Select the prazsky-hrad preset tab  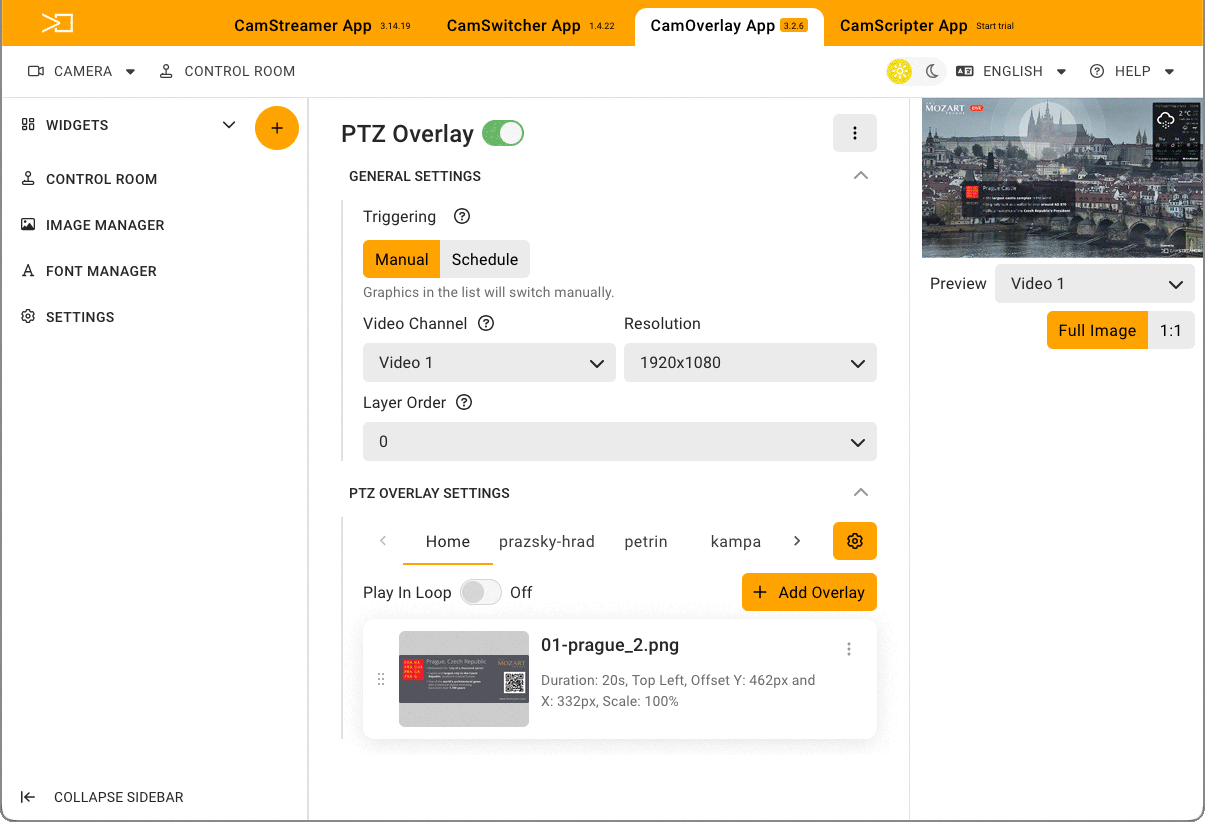(x=546, y=541)
